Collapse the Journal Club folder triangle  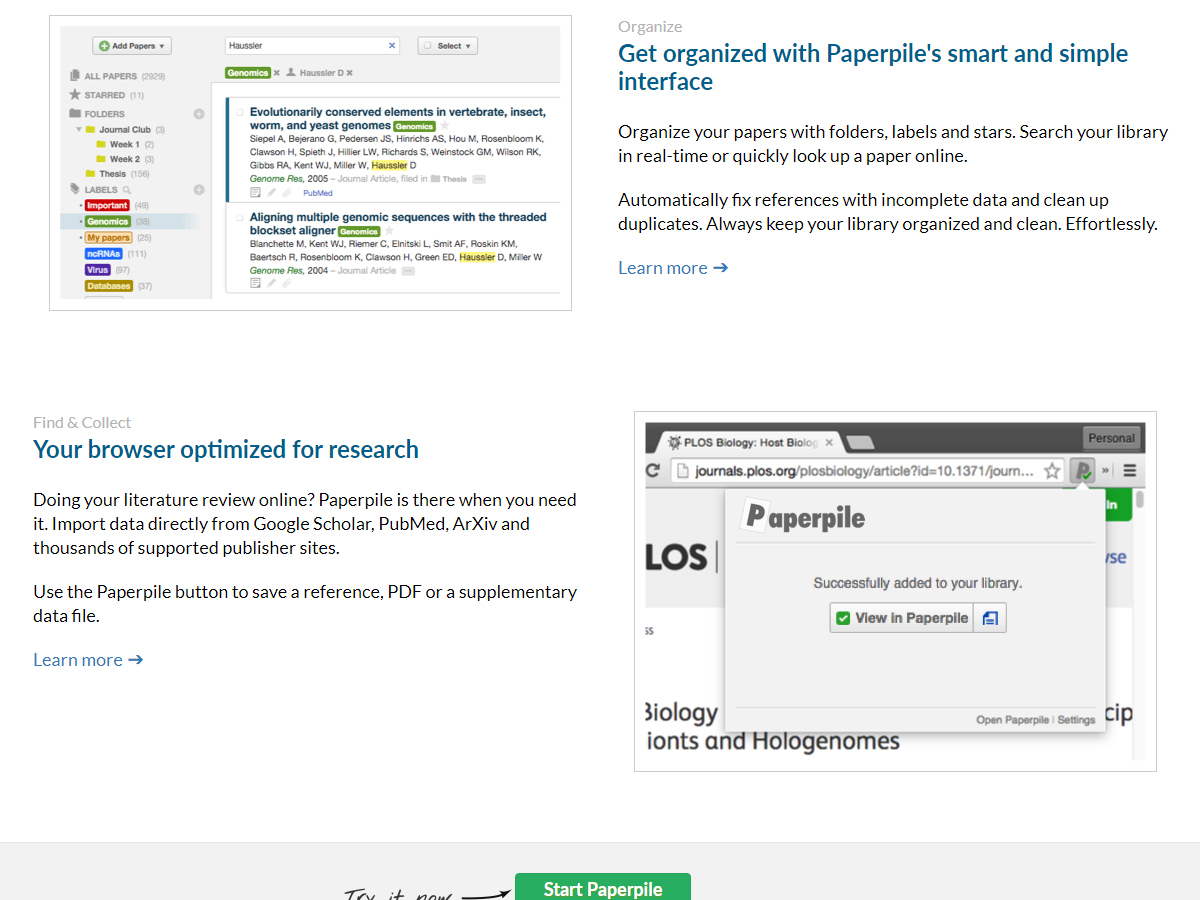[79, 130]
